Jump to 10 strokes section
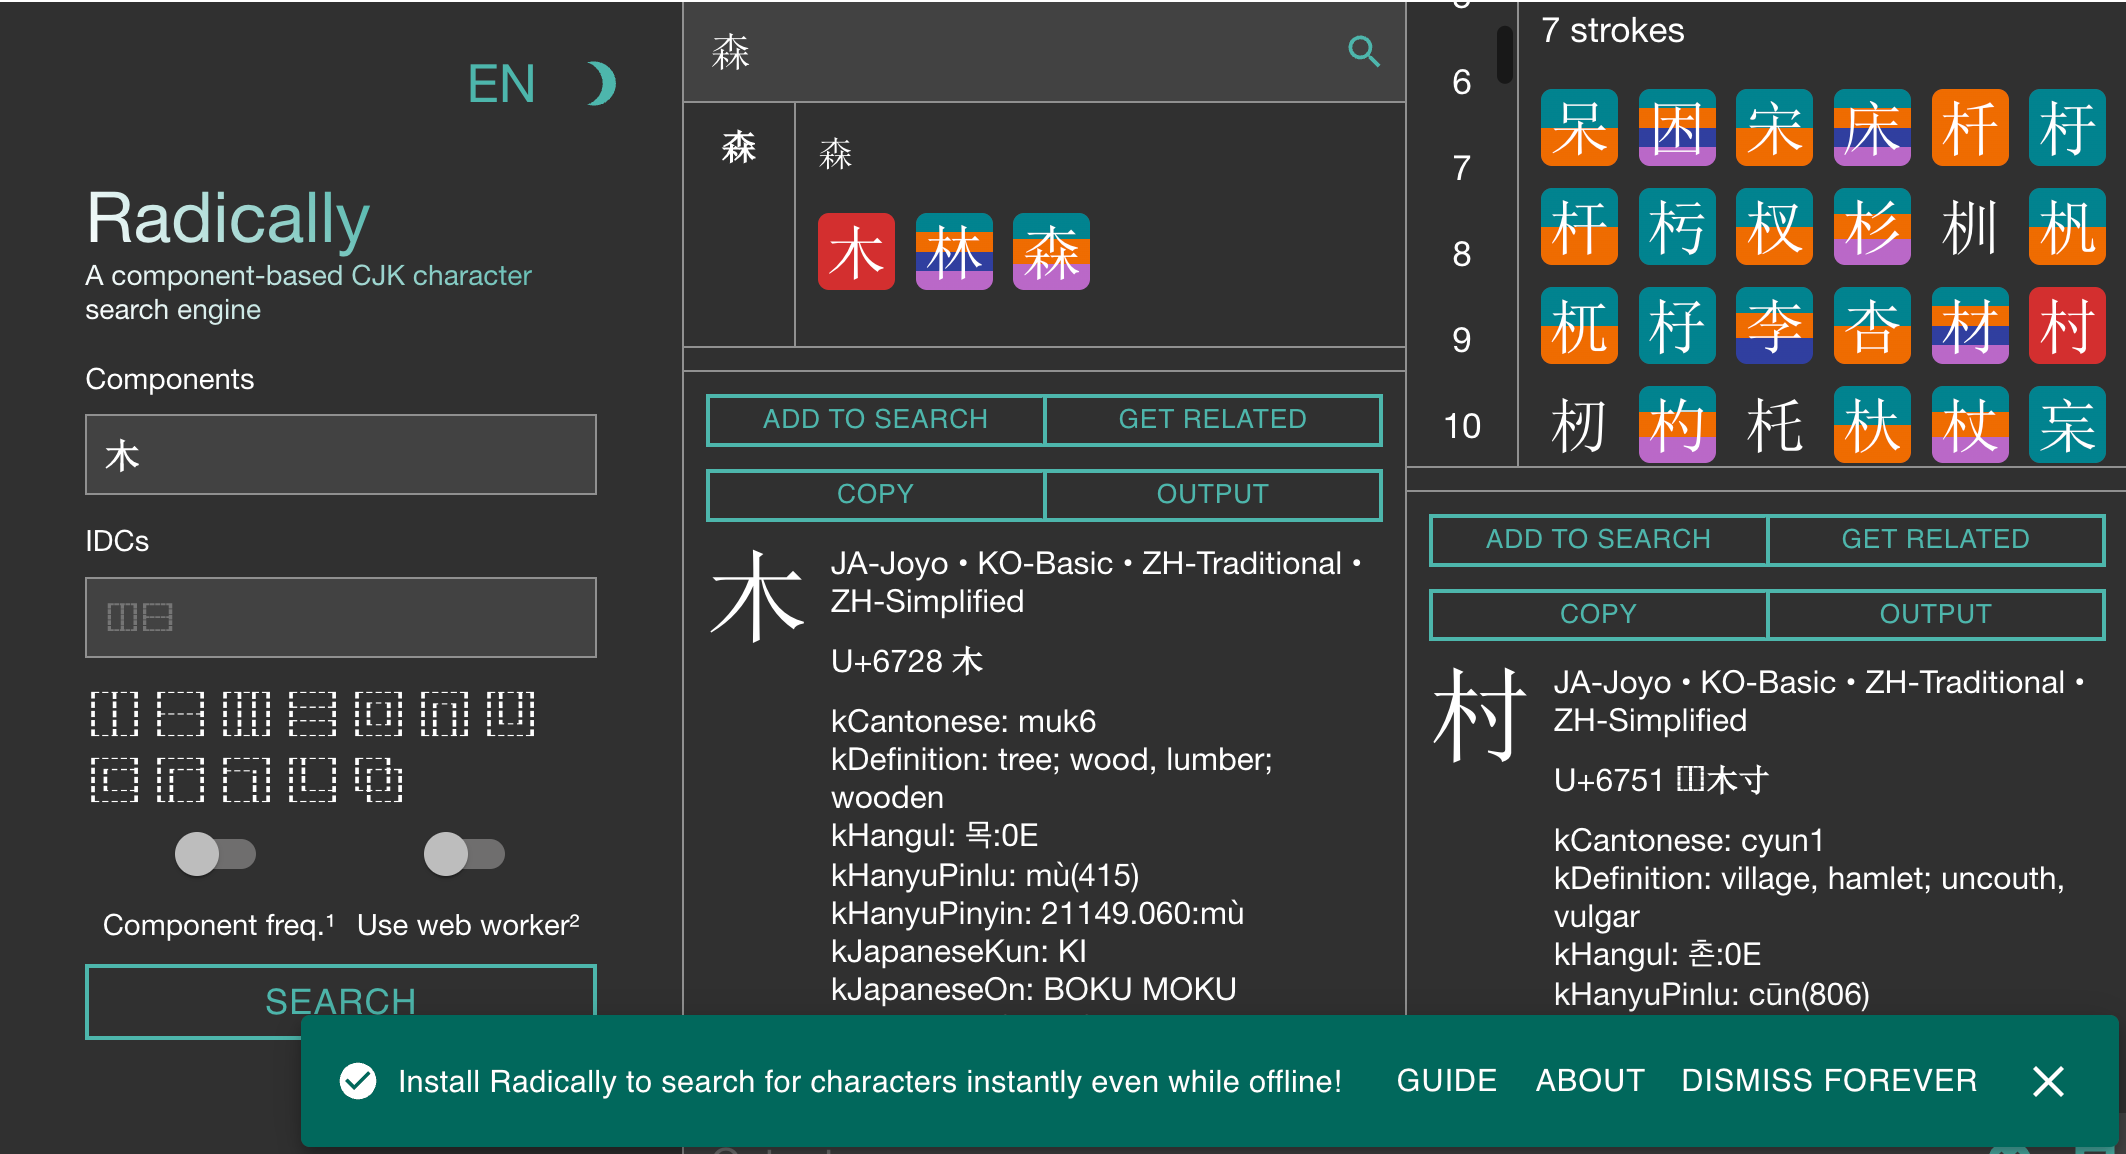 (x=1461, y=426)
